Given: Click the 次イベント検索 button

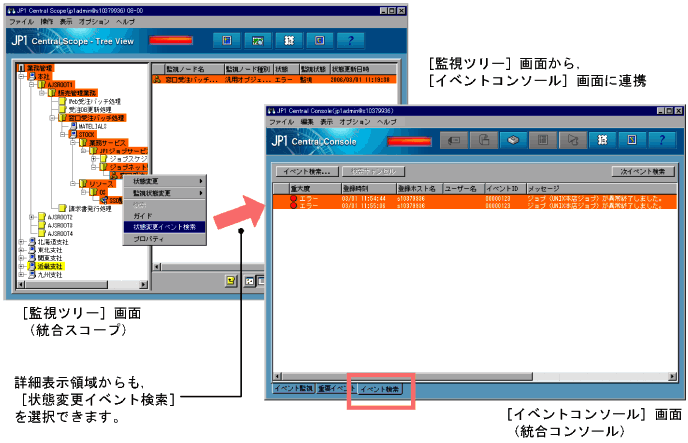Looking at the screenshot, I should 643,171.
